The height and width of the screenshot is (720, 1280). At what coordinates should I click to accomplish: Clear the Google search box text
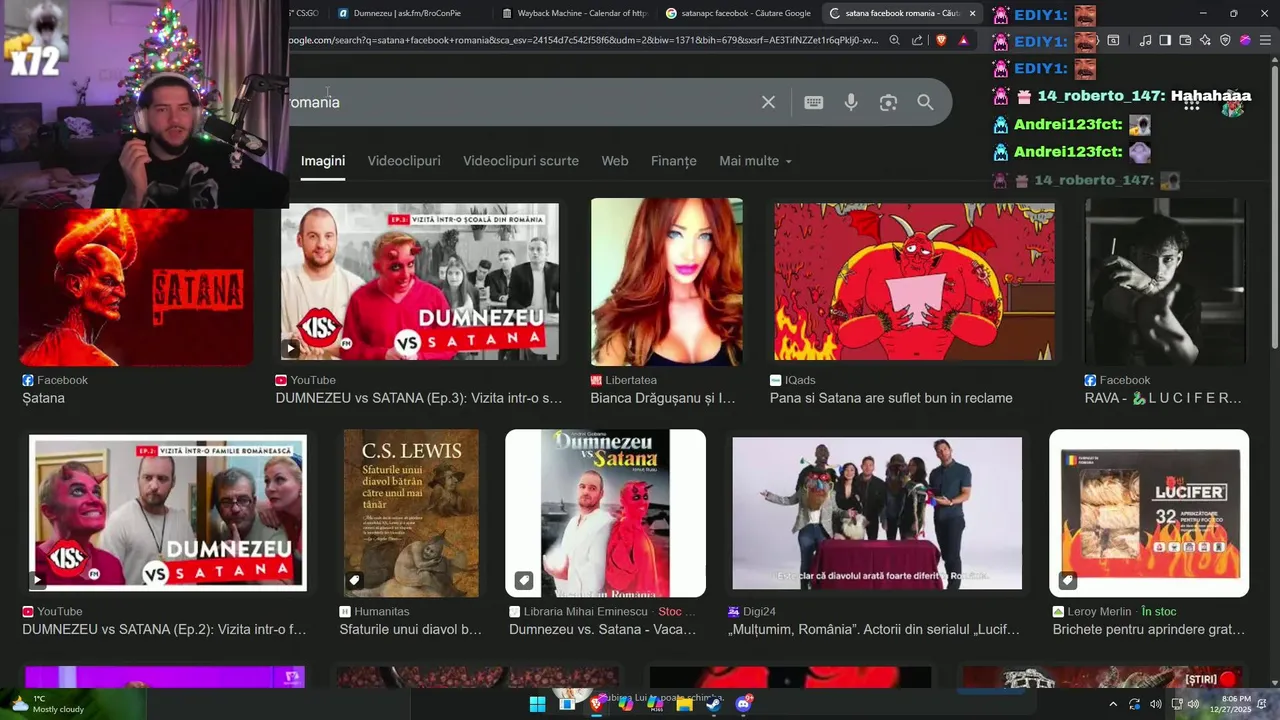pyautogui.click(x=768, y=102)
